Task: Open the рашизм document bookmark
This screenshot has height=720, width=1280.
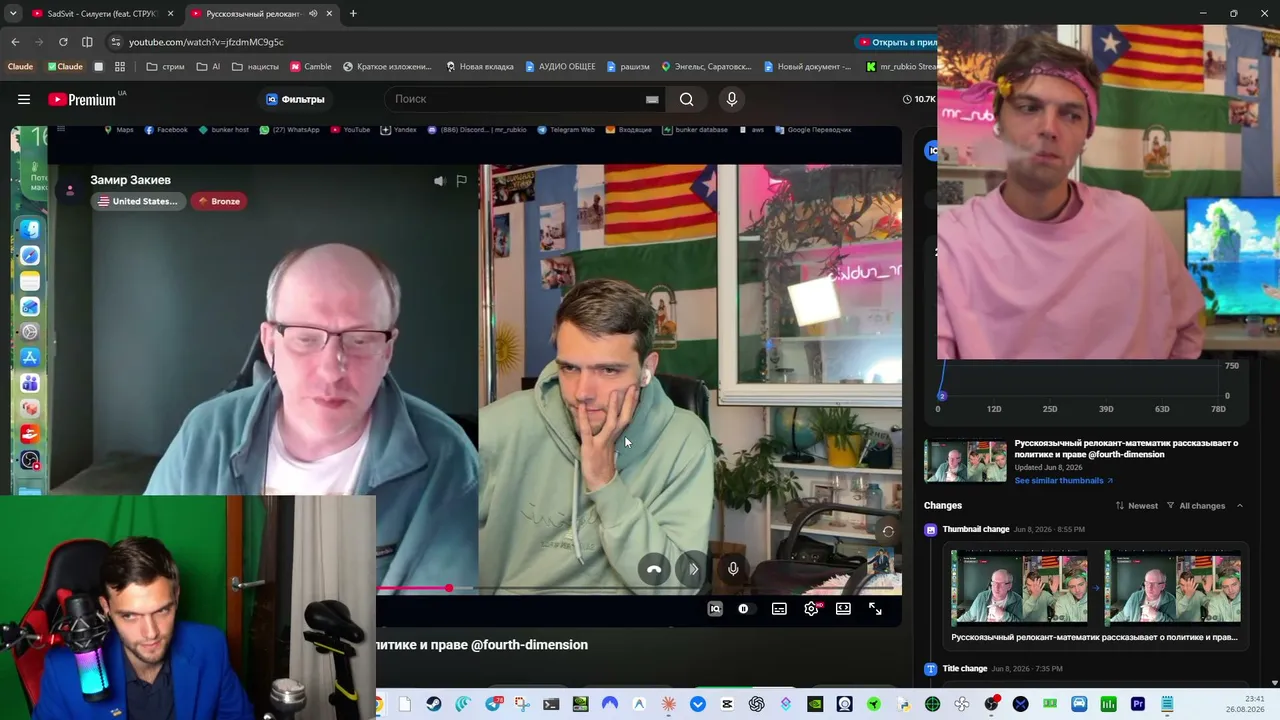Action: pos(628,67)
